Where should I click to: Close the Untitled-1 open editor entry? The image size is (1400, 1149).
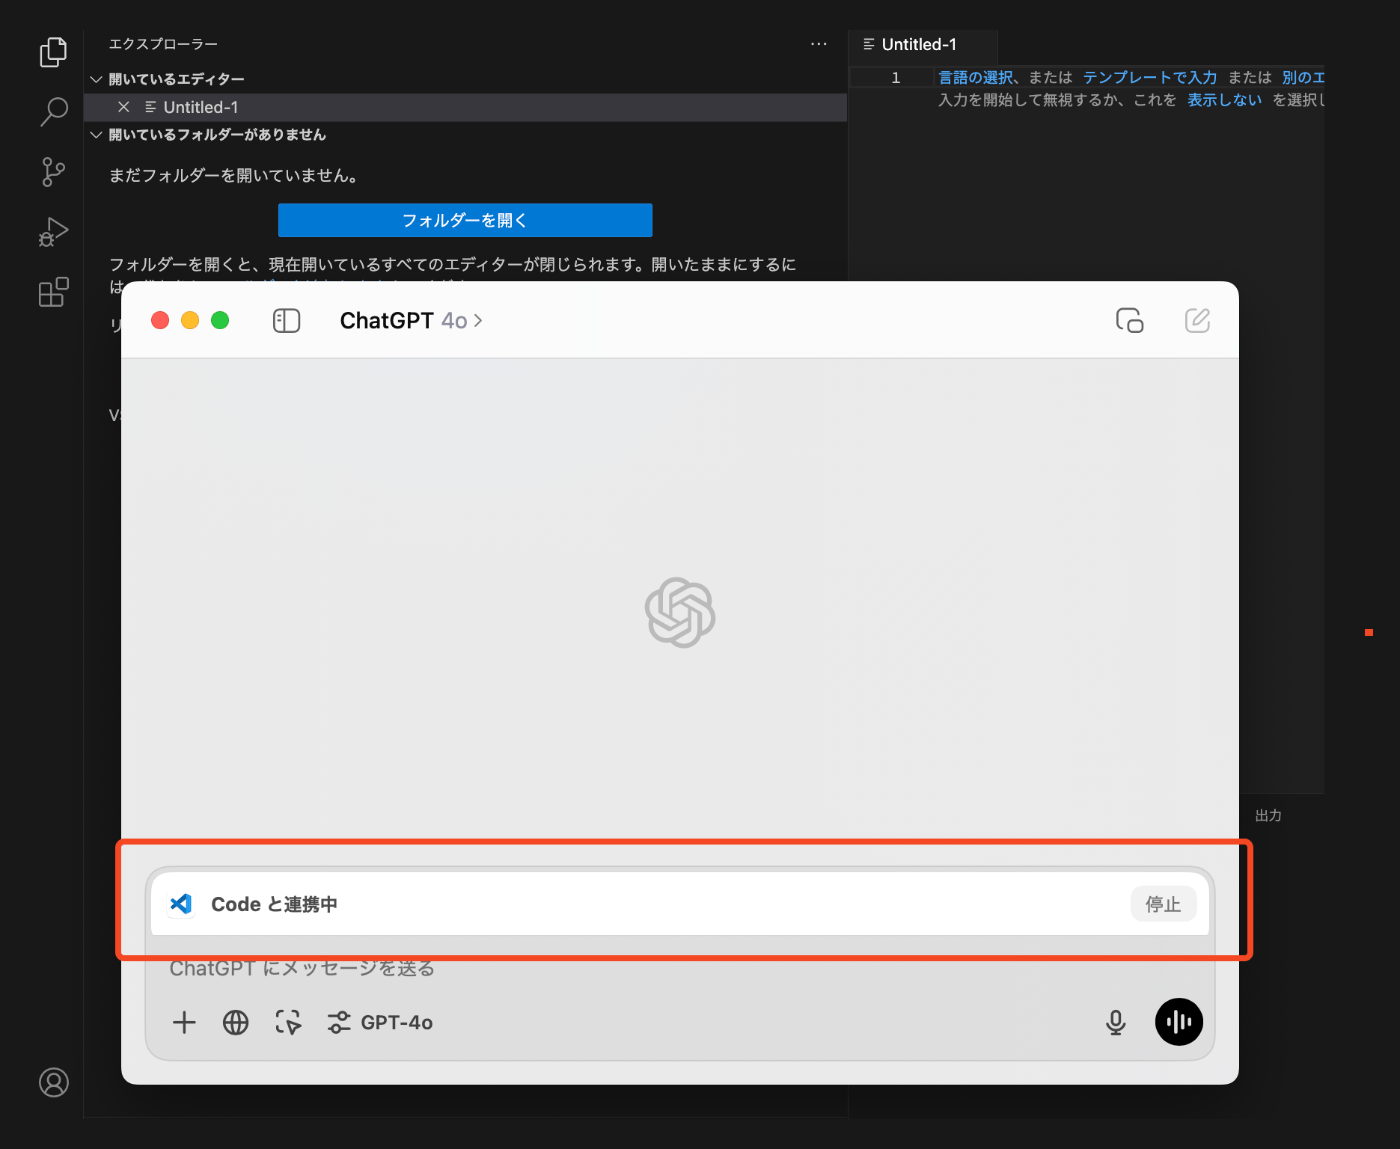coord(124,107)
